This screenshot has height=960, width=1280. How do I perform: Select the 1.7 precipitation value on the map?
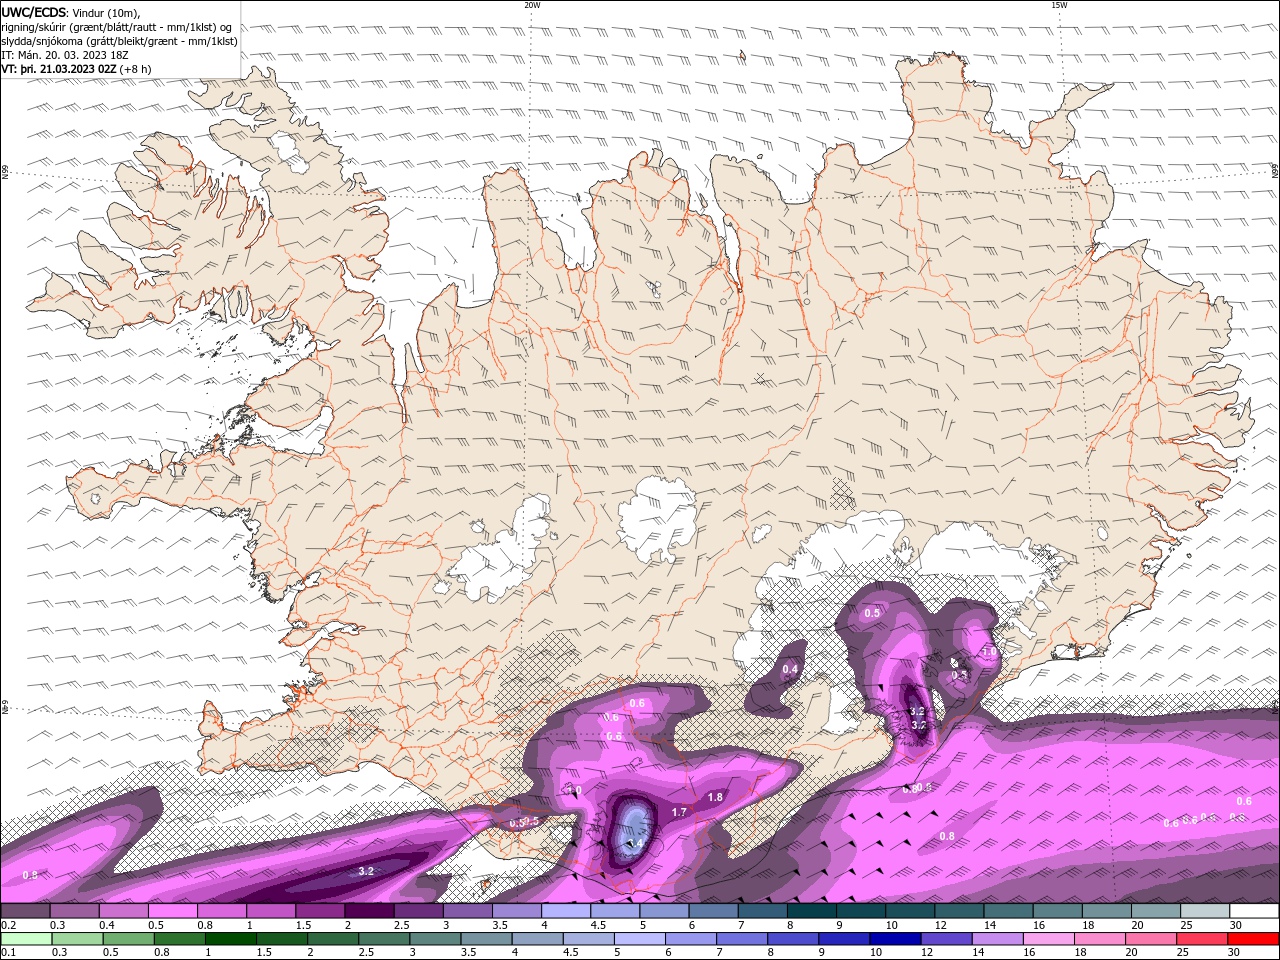click(x=679, y=812)
